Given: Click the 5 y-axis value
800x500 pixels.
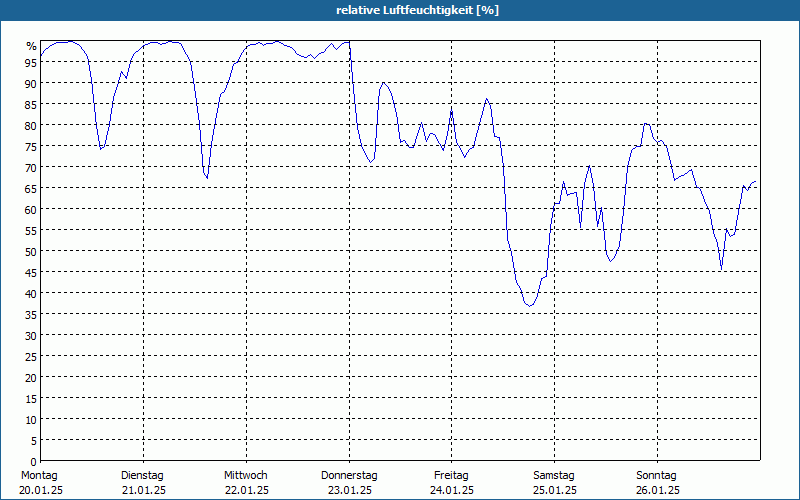Looking at the screenshot, I should click(34, 440).
